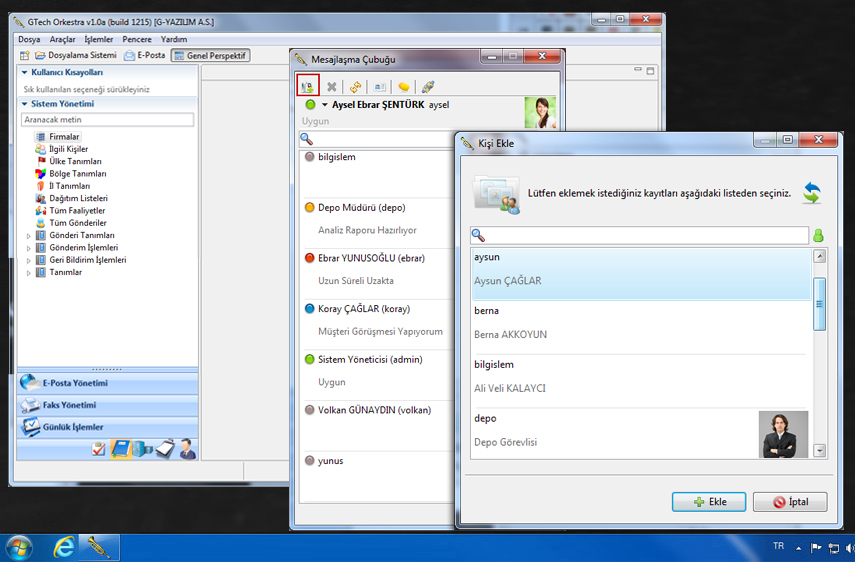This screenshot has height=562, width=855.
Task: Click the delete X icon in Mesajlaşma Çubuğu
Action: (332, 87)
